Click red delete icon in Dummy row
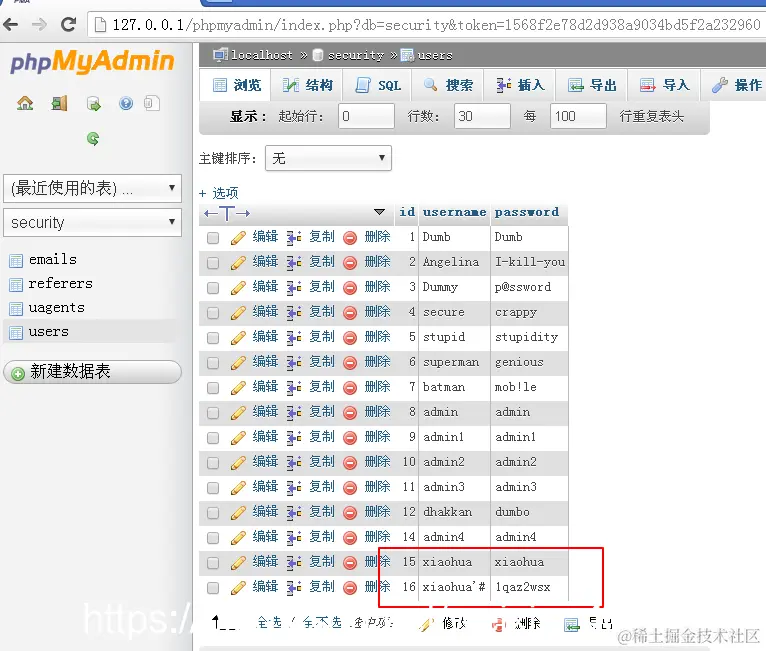The image size is (766, 651). click(x=350, y=288)
